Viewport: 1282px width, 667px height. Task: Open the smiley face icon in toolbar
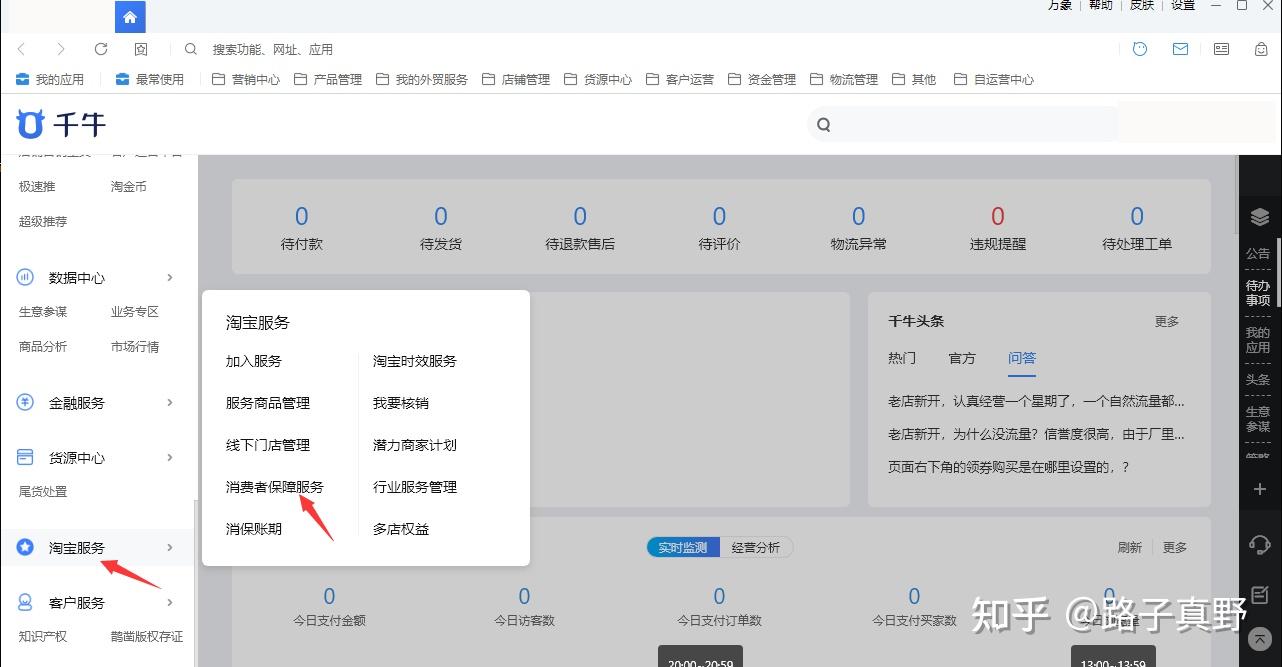click(1140, 48)
